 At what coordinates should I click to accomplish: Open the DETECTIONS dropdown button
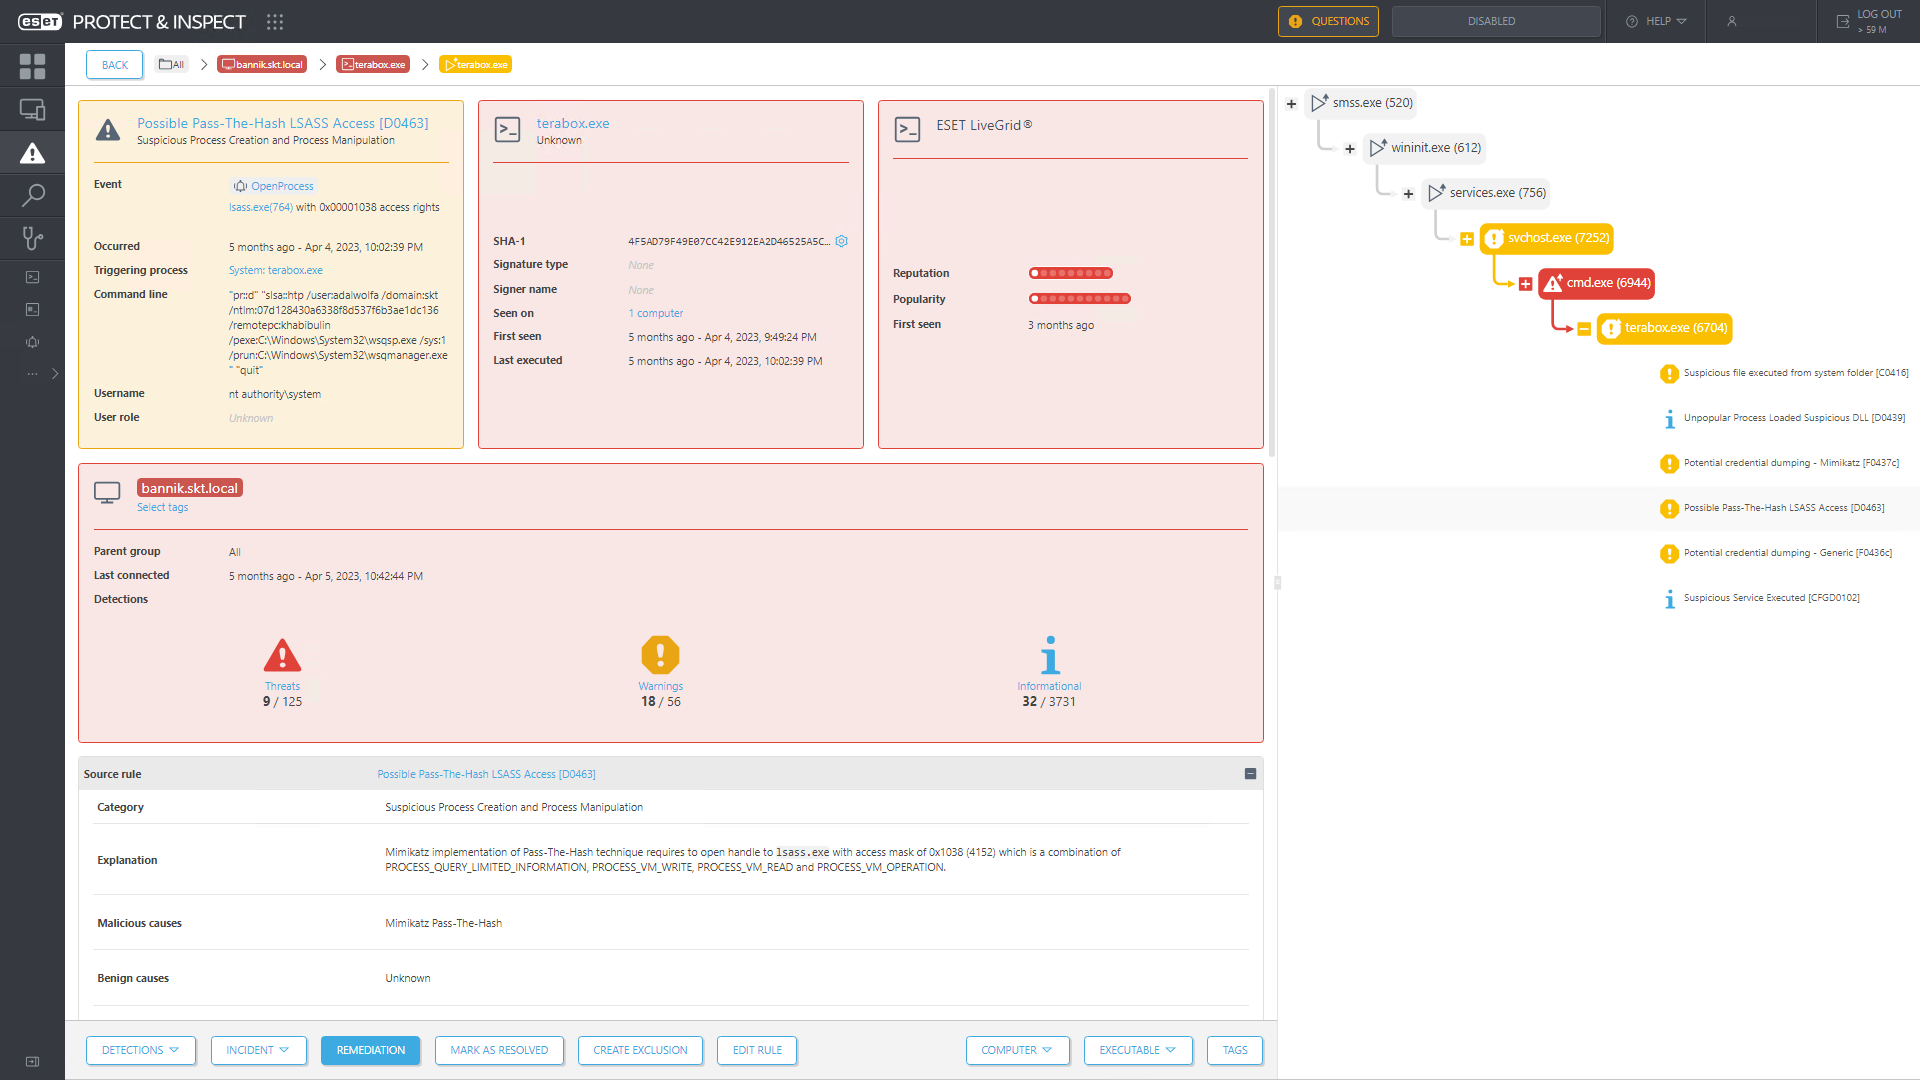point(140,1050)
